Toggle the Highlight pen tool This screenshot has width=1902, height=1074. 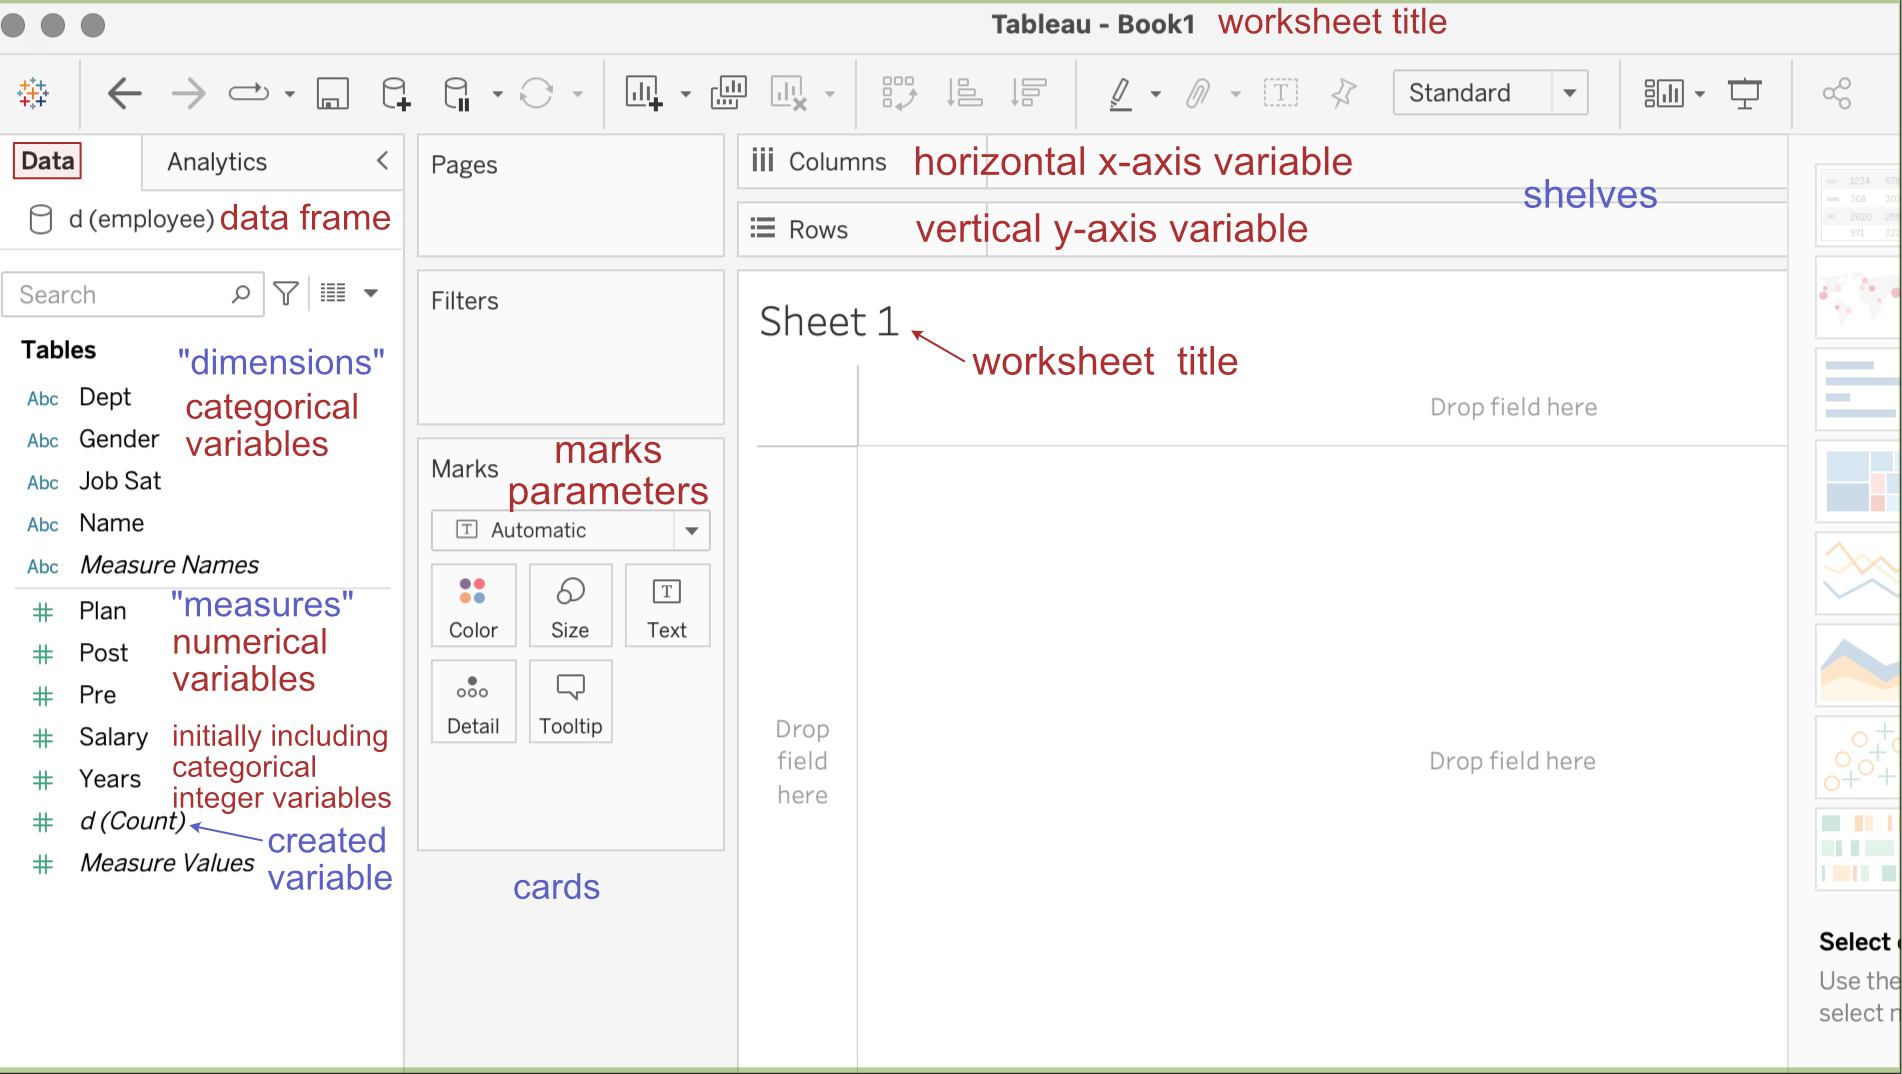(1120, 94)
